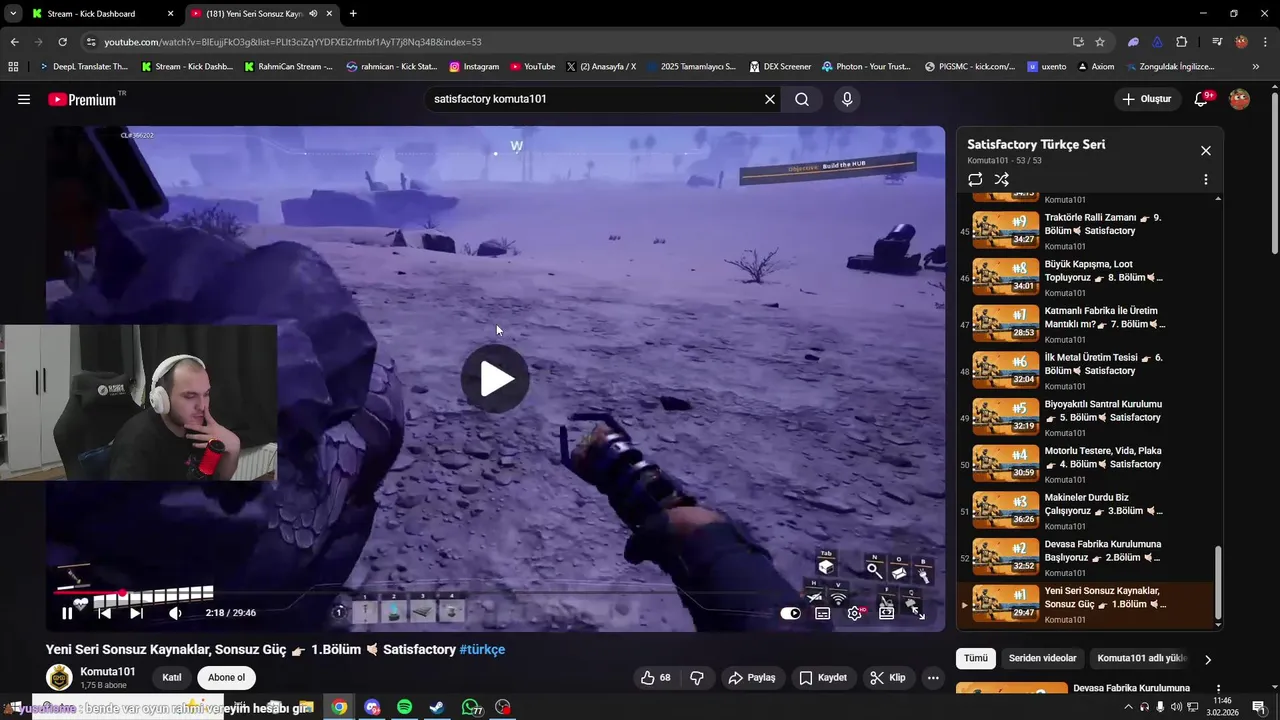Open the playlist three-dot options menu

coord(1205,179)
